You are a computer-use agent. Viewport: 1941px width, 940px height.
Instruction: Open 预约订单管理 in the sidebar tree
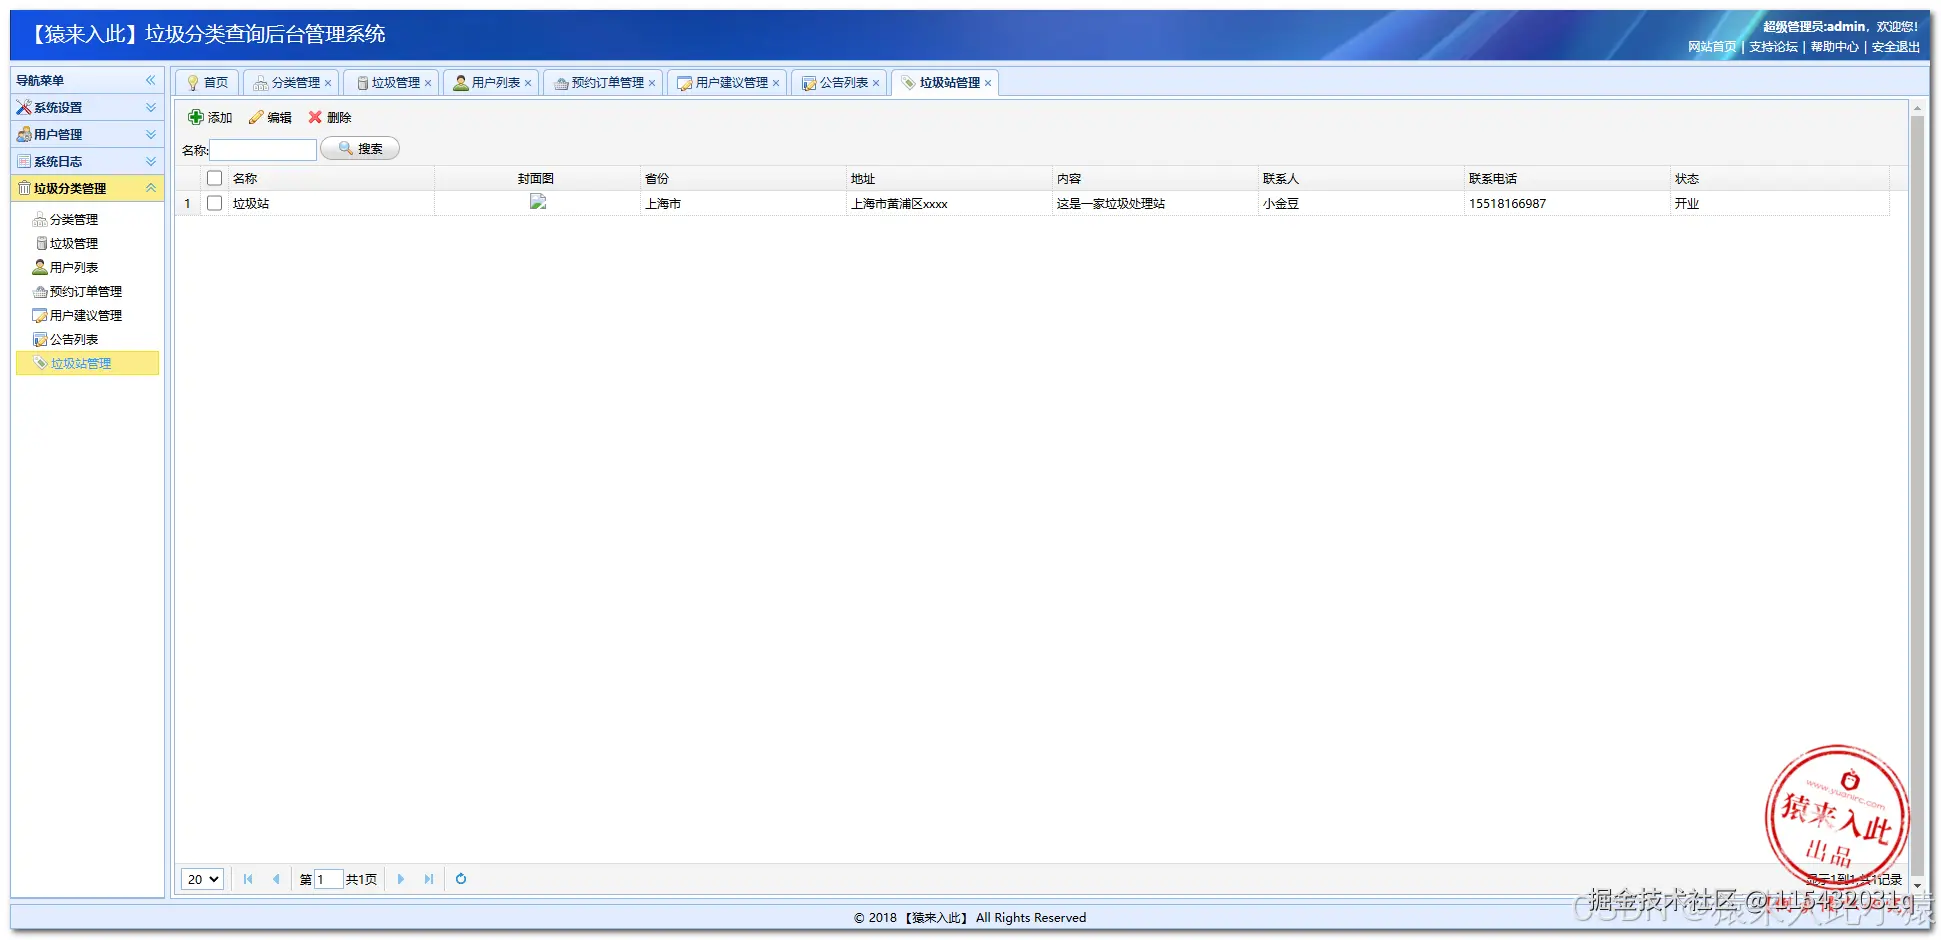pos(86,291)
